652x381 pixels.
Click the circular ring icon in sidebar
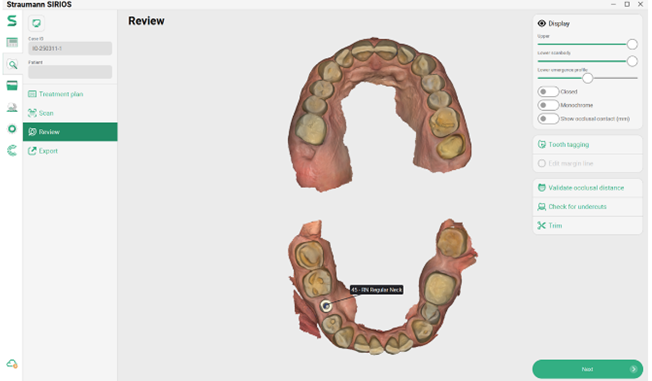[x=12, y=129]
